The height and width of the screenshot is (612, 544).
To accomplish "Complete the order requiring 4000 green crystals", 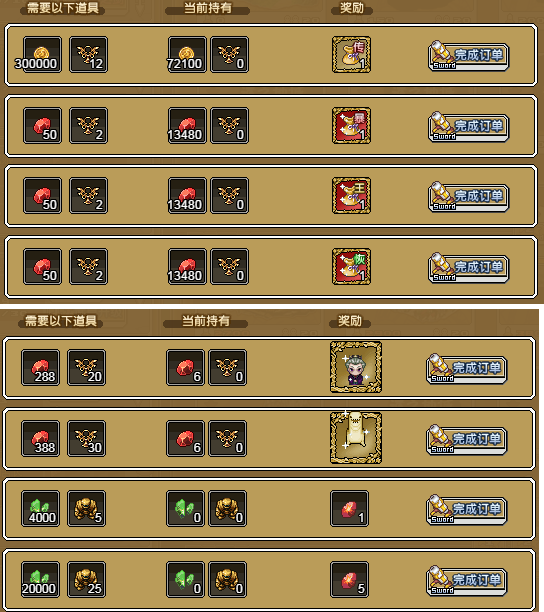I will click(467, 510).
